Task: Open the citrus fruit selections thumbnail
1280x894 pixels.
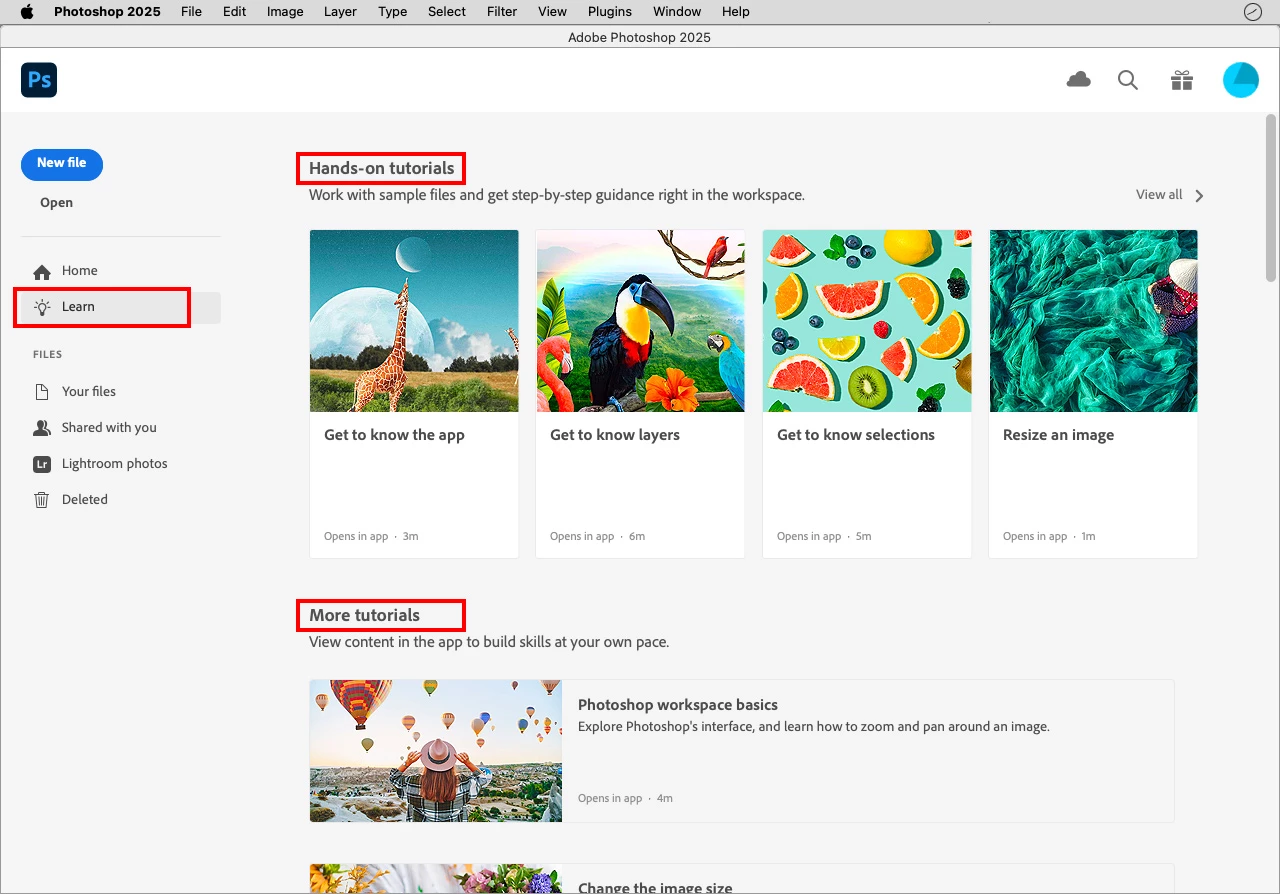Action: click(x=867, y=321)
